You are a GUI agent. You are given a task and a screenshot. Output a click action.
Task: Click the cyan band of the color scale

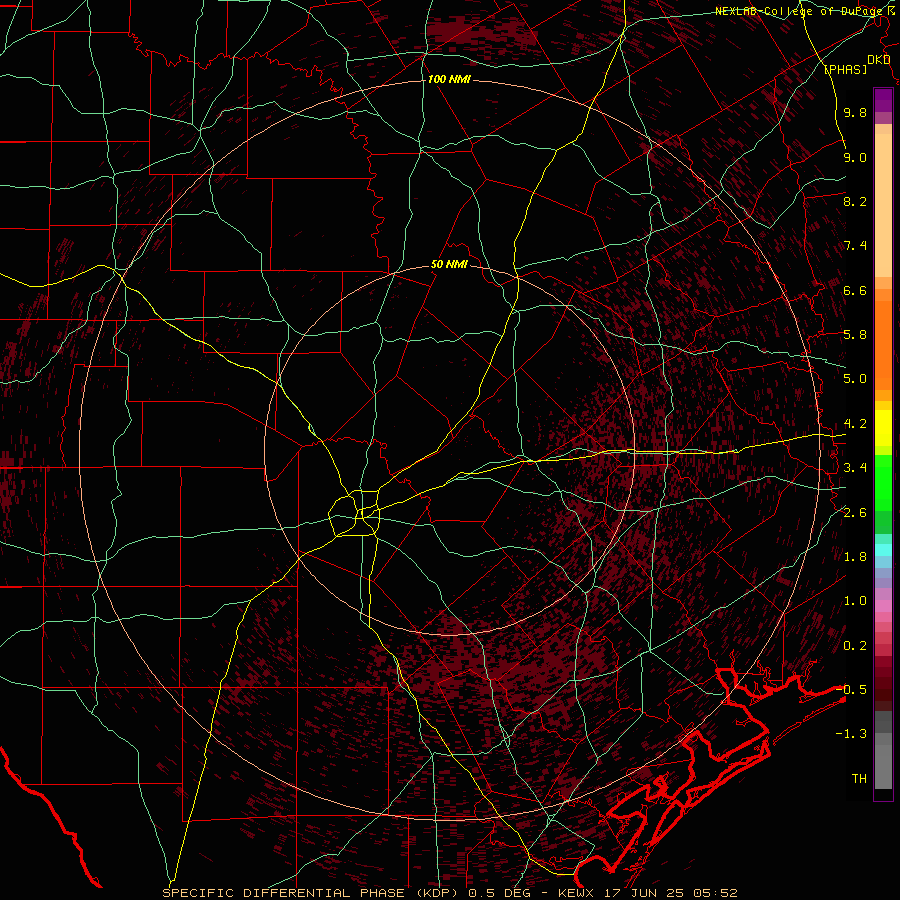point(883,549)
